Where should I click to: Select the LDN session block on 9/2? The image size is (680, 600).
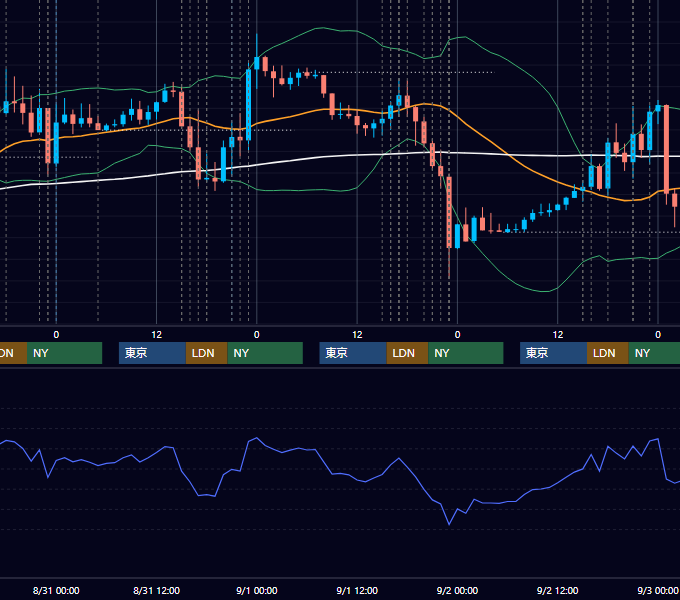tap(608, 353)
